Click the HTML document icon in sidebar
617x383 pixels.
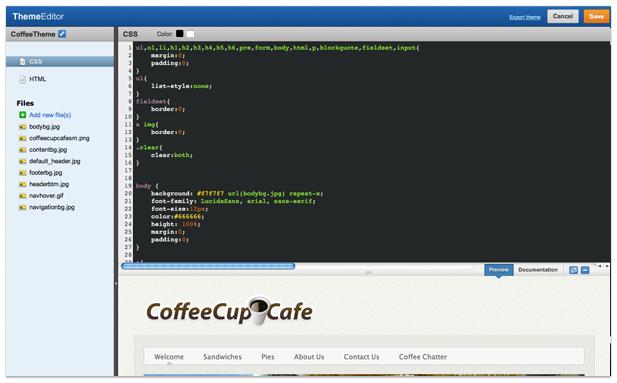click(22, 79)
